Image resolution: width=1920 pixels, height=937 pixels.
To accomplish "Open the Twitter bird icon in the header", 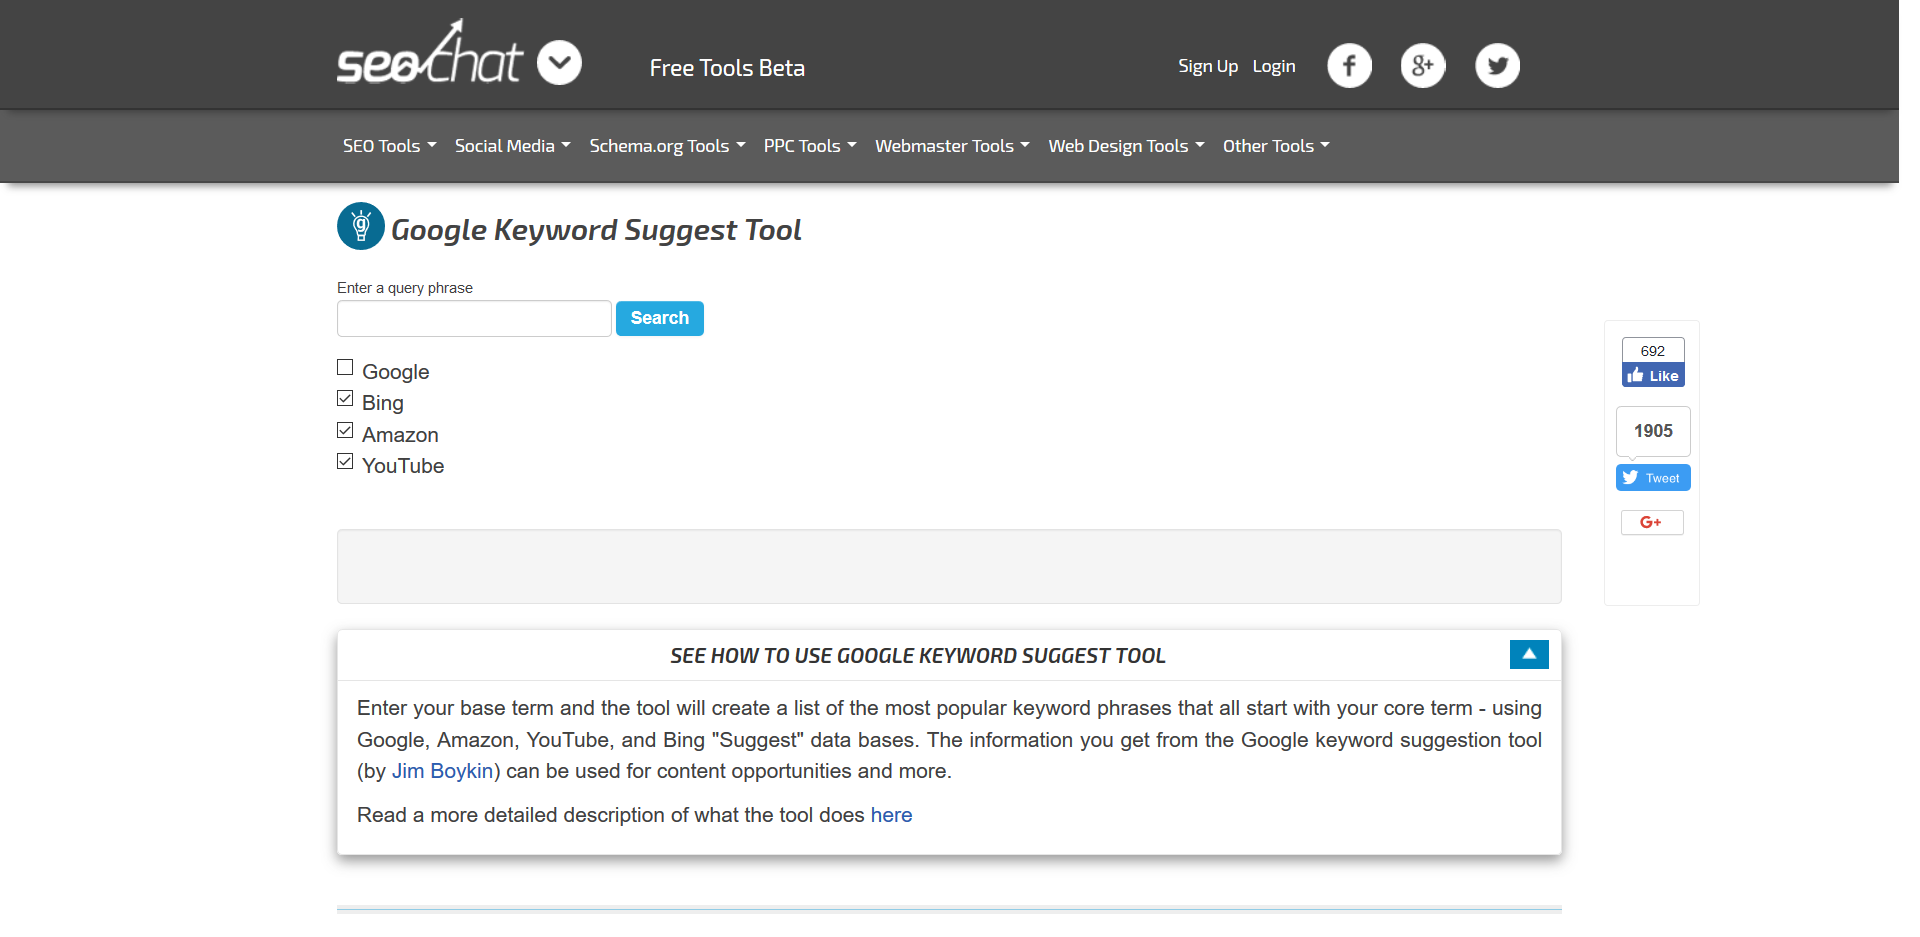I will [1497, 66].
